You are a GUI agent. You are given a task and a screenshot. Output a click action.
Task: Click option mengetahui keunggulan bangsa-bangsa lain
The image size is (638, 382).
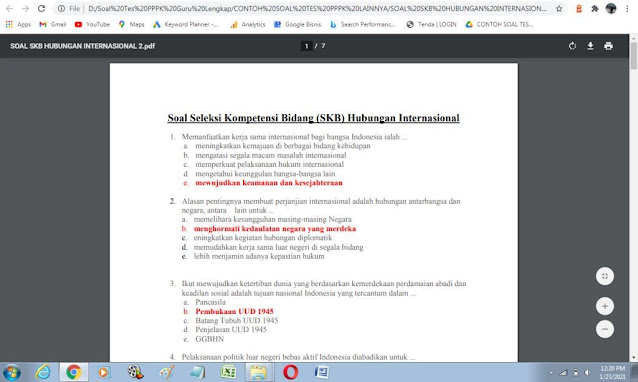265,174
